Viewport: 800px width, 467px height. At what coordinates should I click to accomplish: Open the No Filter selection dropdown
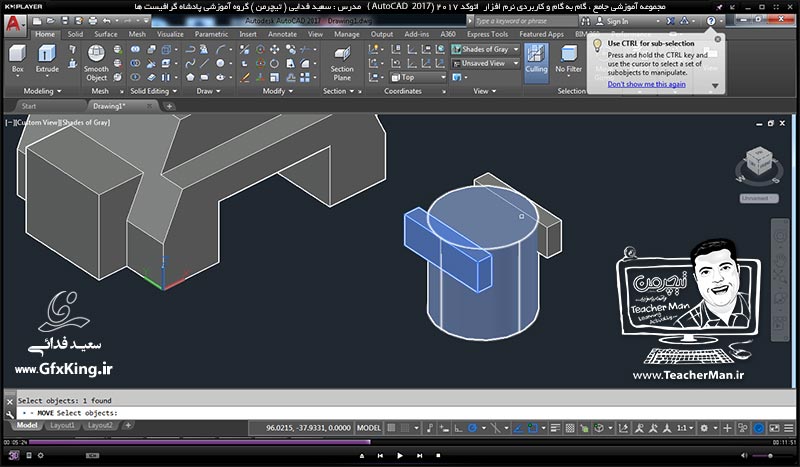[568, 62]
